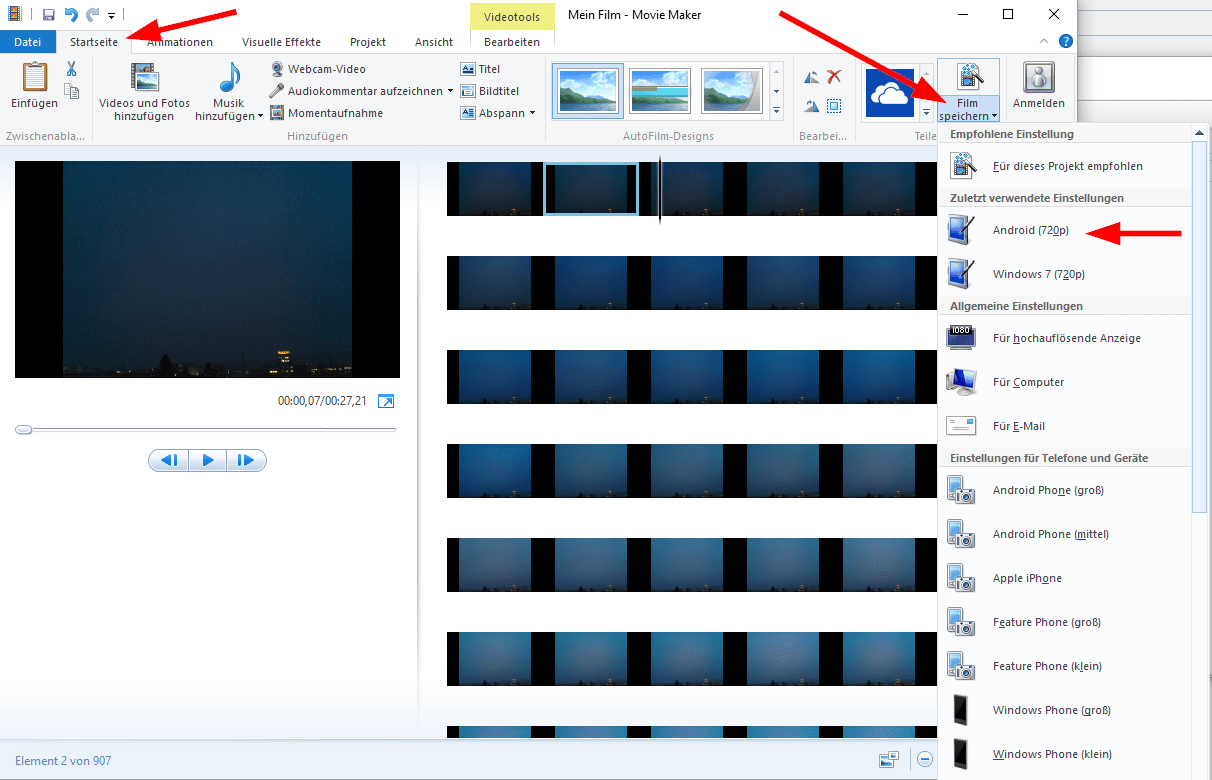Select the highlighted second storyboard clip
1212x780 pixels.
click(x=591, y=188)
